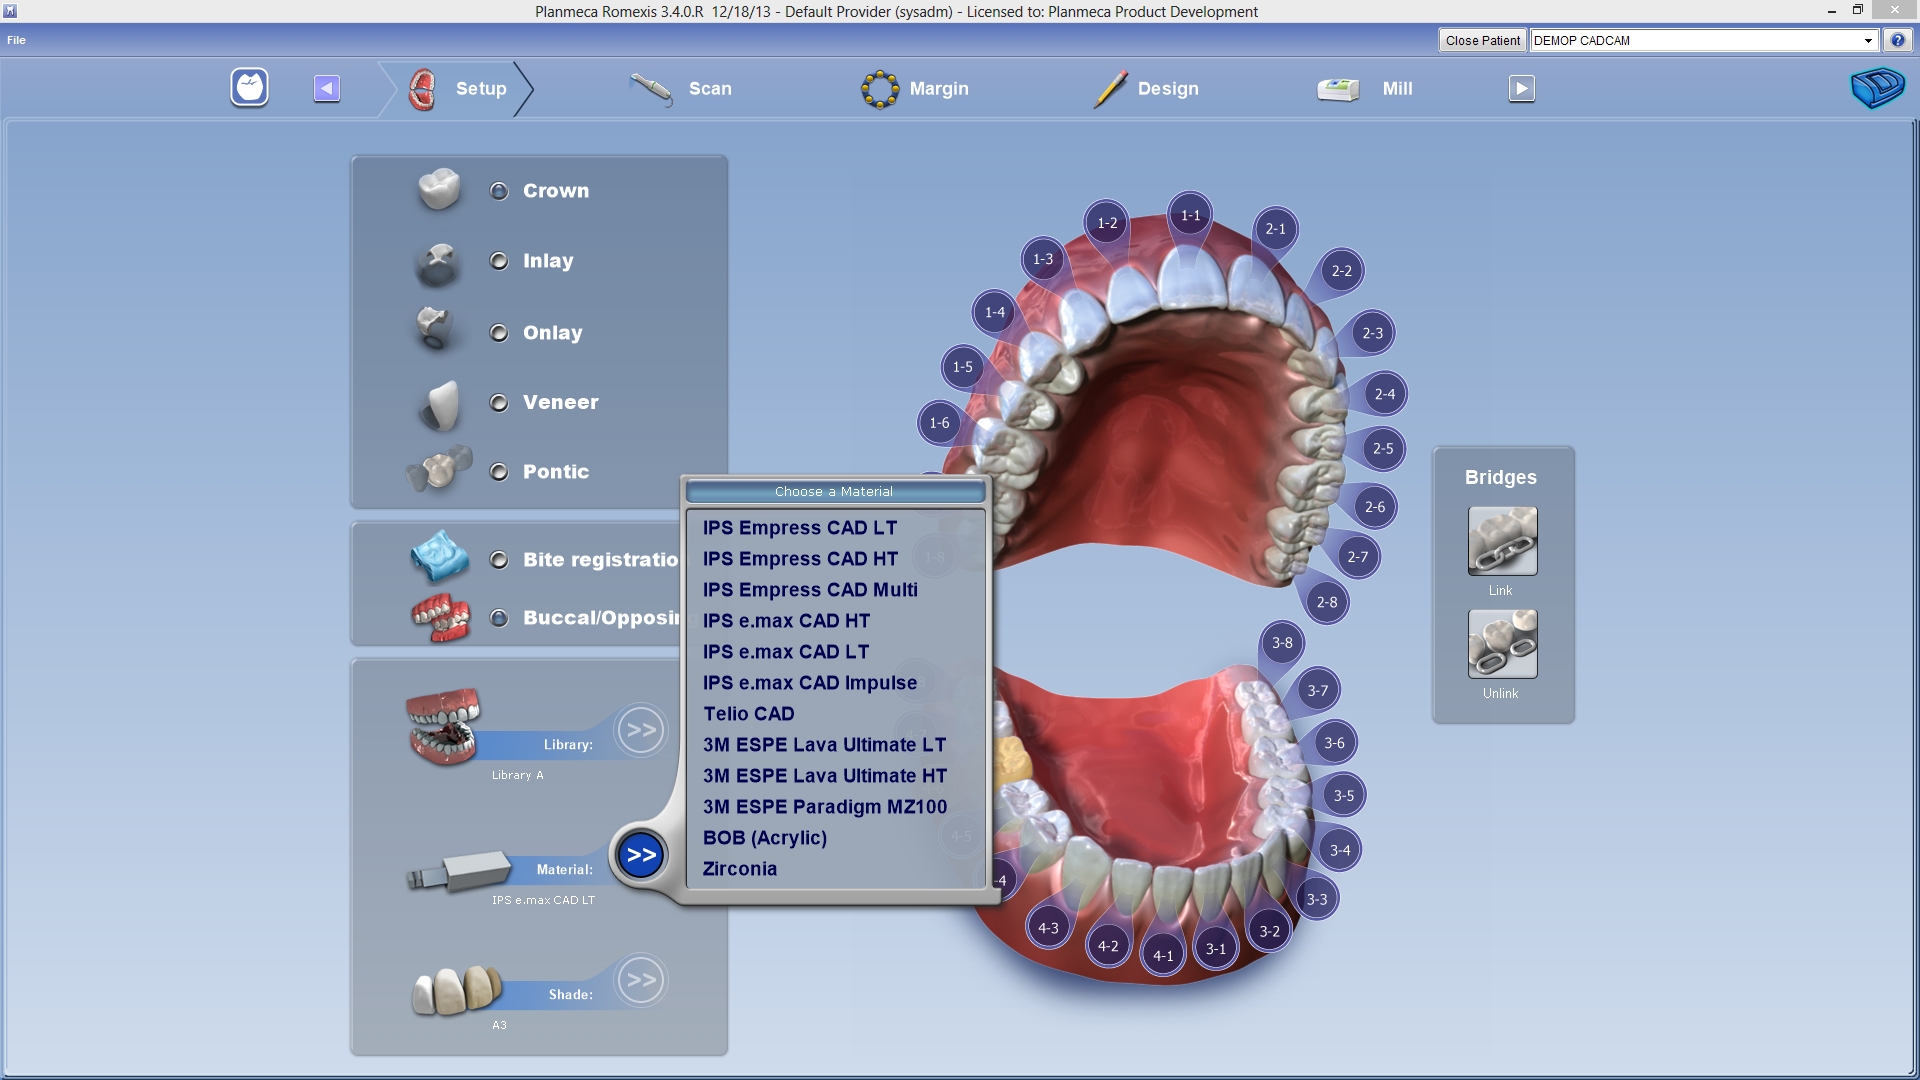Screen dimensions: 1920x1080
Task: Select tooth 2-3 marker
Action: pos(1372,333)
